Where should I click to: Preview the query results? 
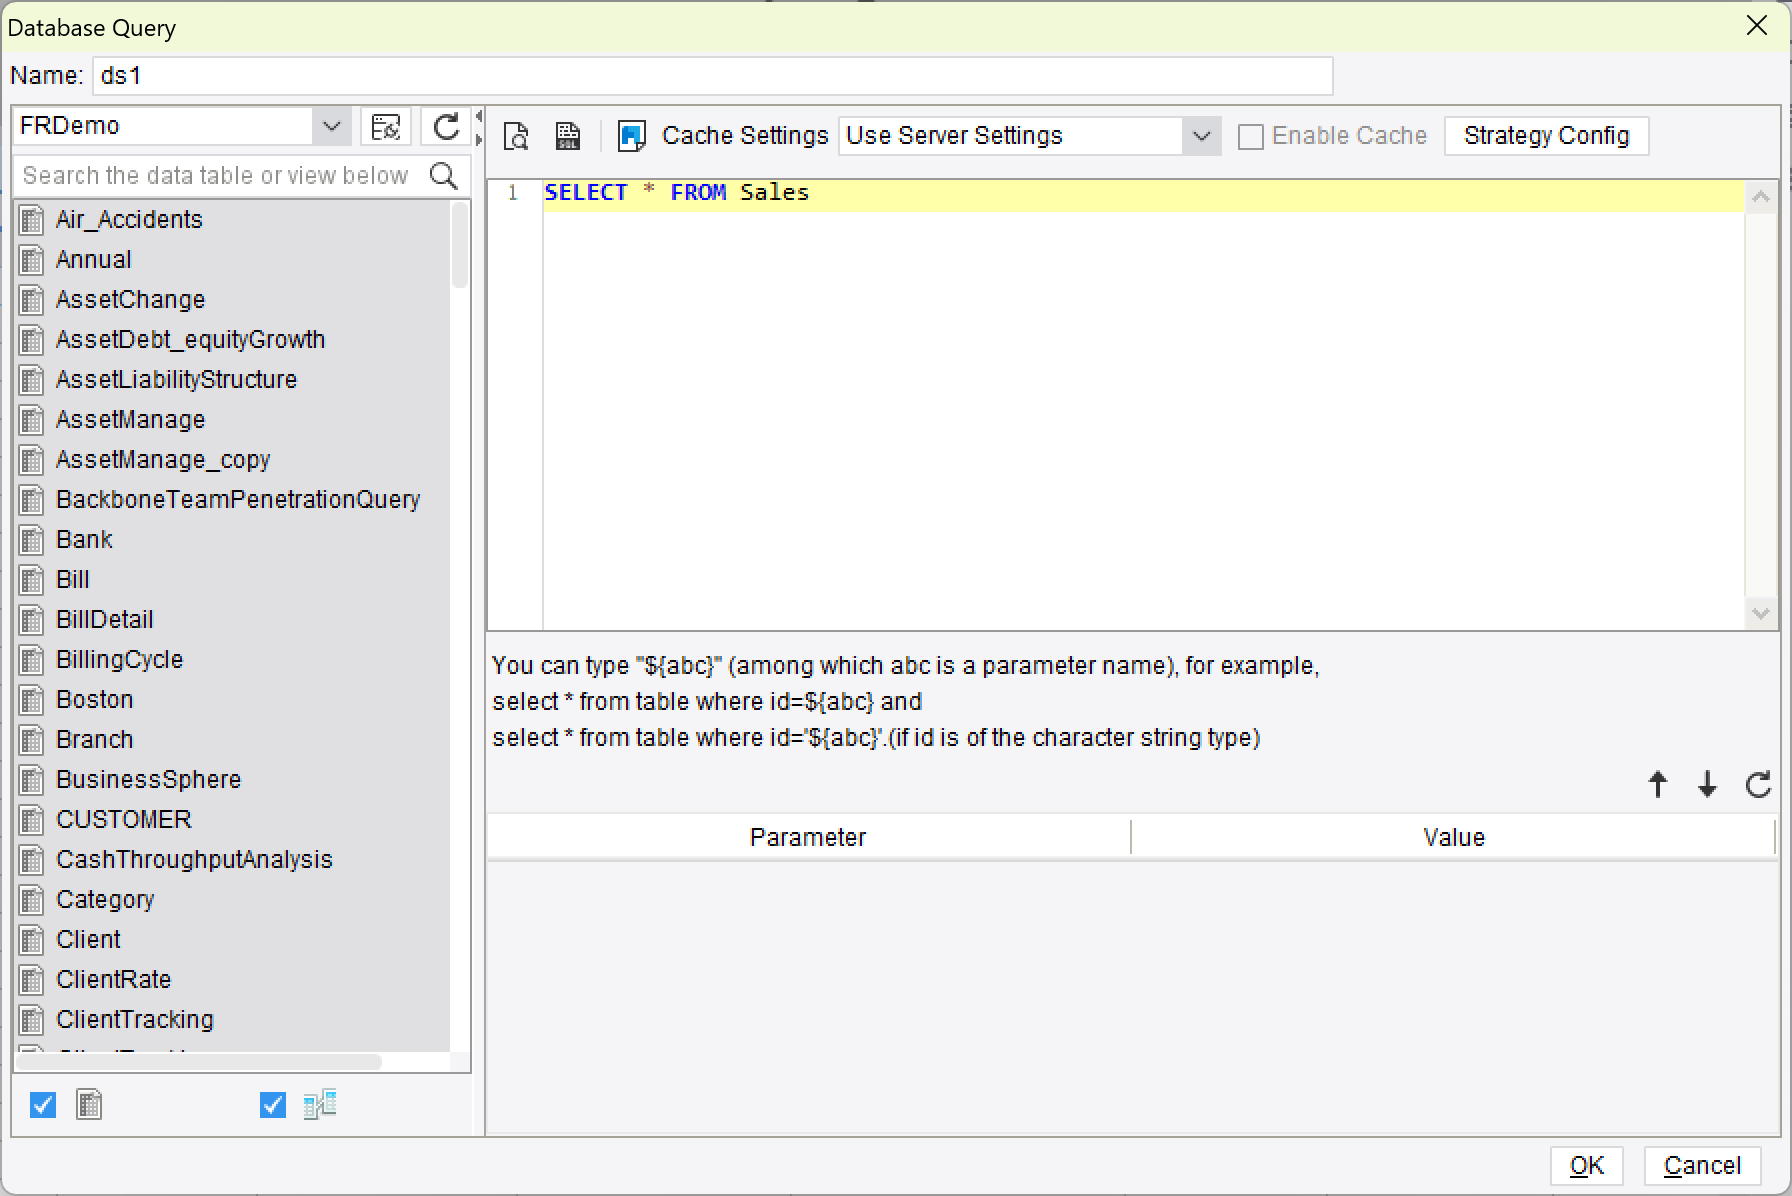[516, 135]
